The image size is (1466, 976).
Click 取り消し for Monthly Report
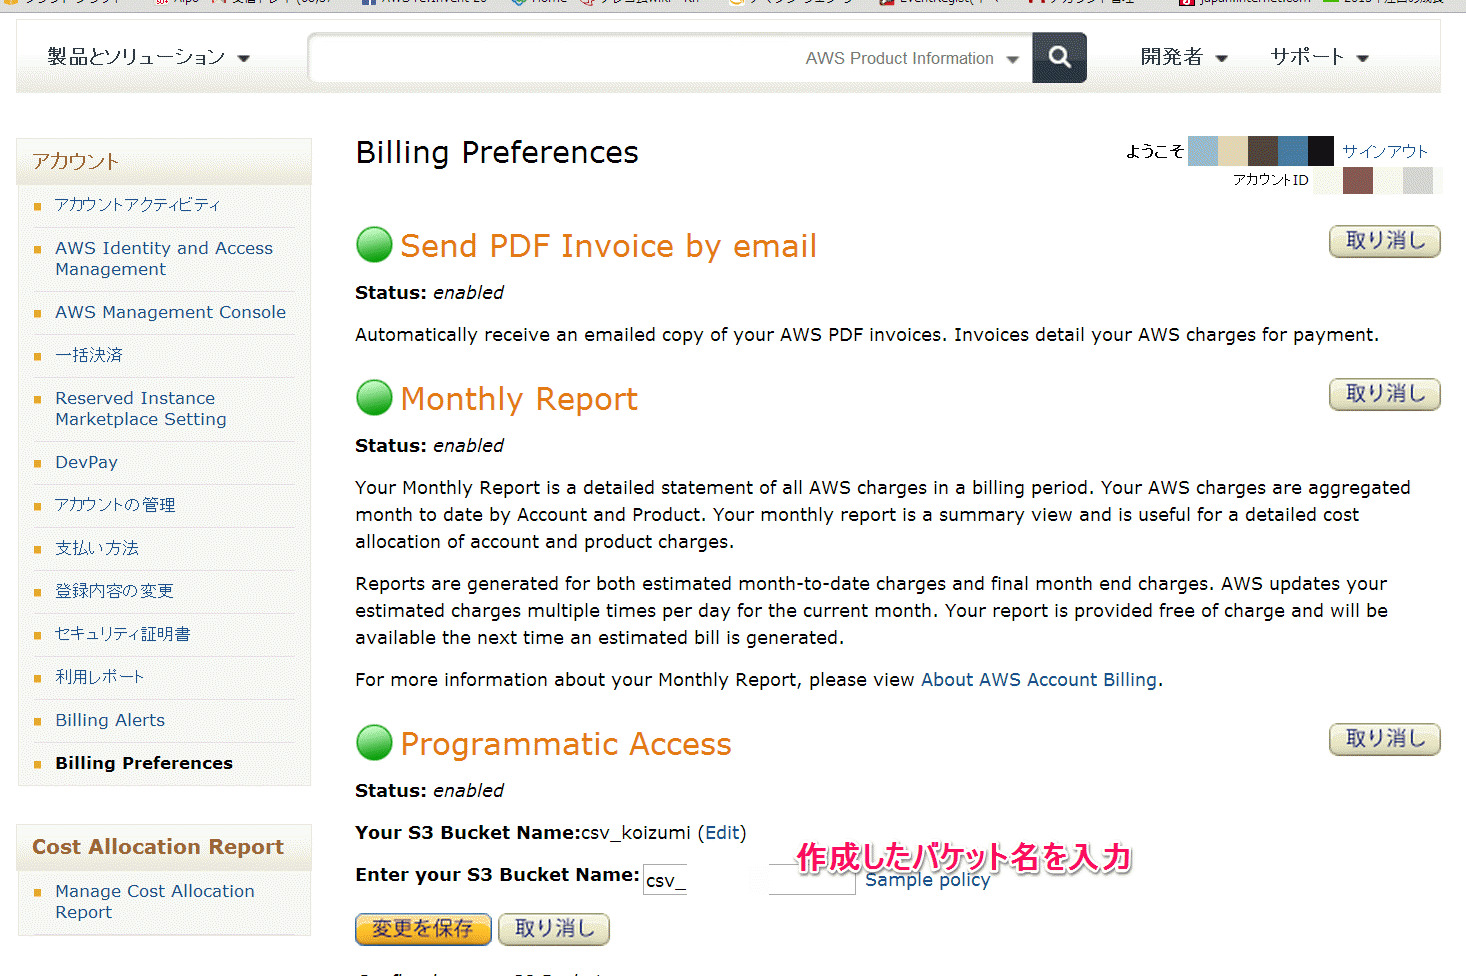(1385, 394)
